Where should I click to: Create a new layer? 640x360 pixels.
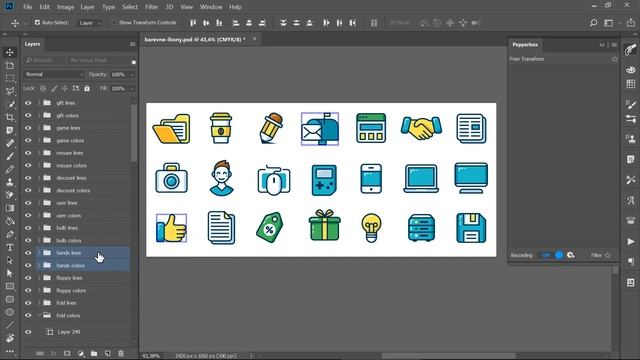107,353
